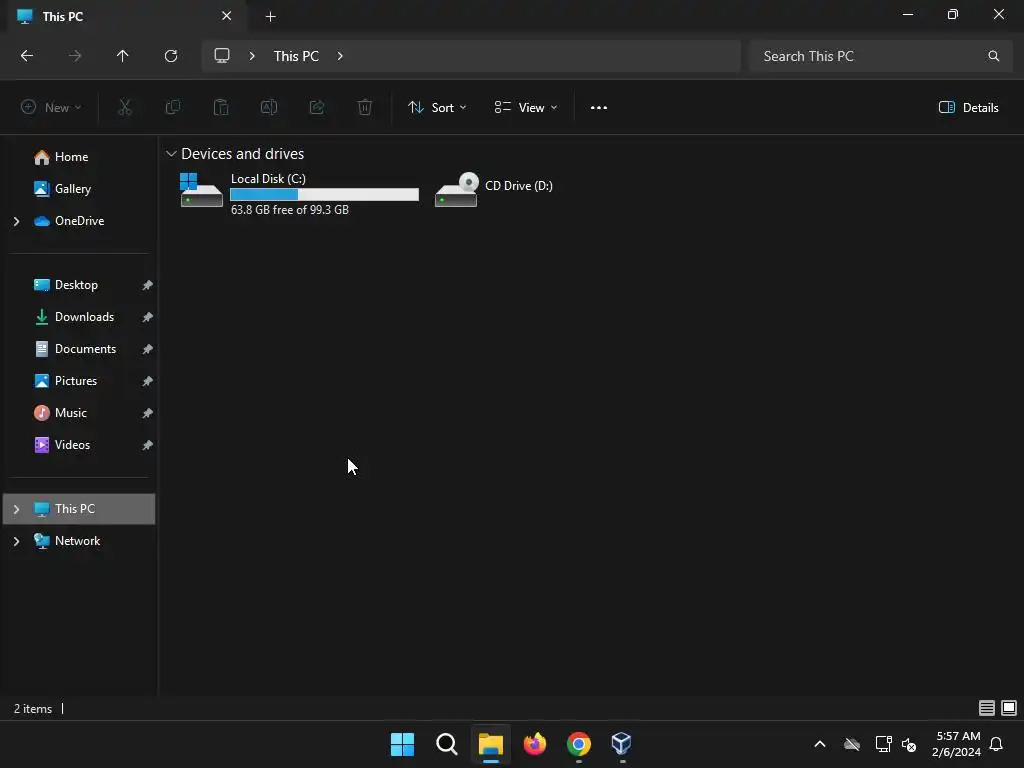Click the Local Disk (C:) usage bar
1024x768 pixels.
[325, 195]
